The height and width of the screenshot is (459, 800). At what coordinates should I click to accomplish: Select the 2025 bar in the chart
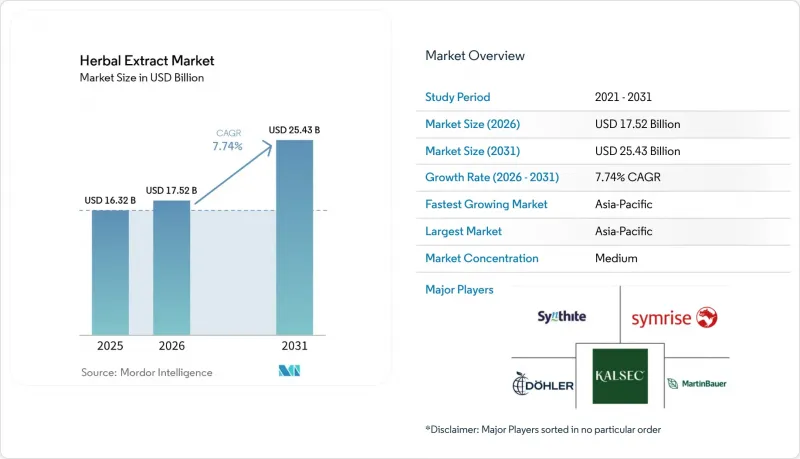point(110,272)
